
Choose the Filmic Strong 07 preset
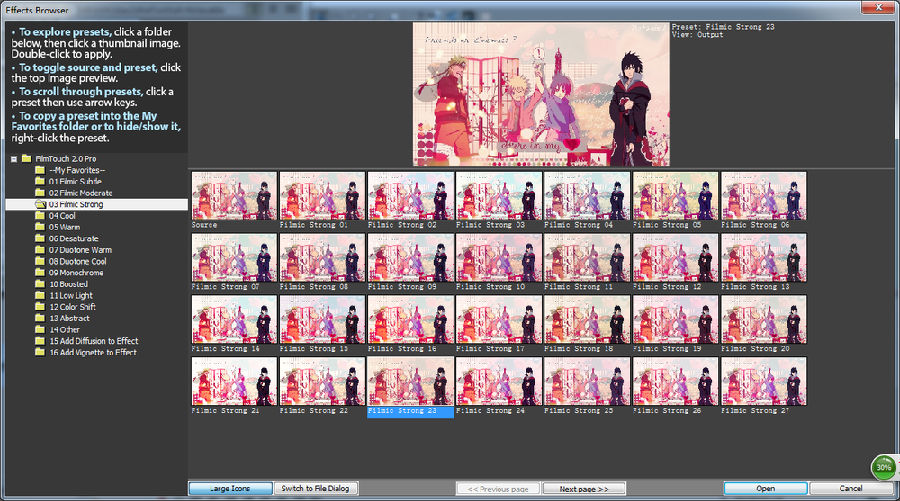pyautogui.click(x=234, y=258)
